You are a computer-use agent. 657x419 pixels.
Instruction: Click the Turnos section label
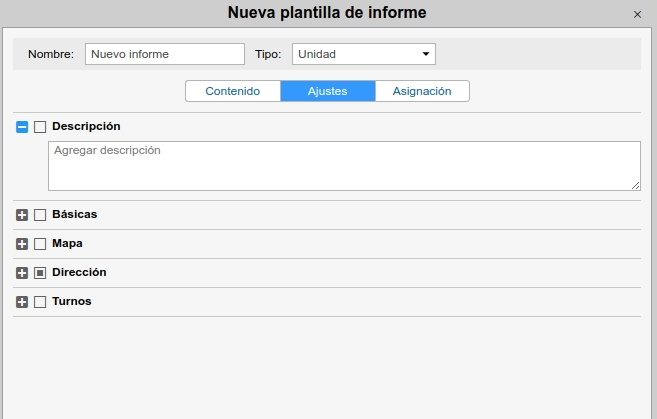click(x=71, y=302)
